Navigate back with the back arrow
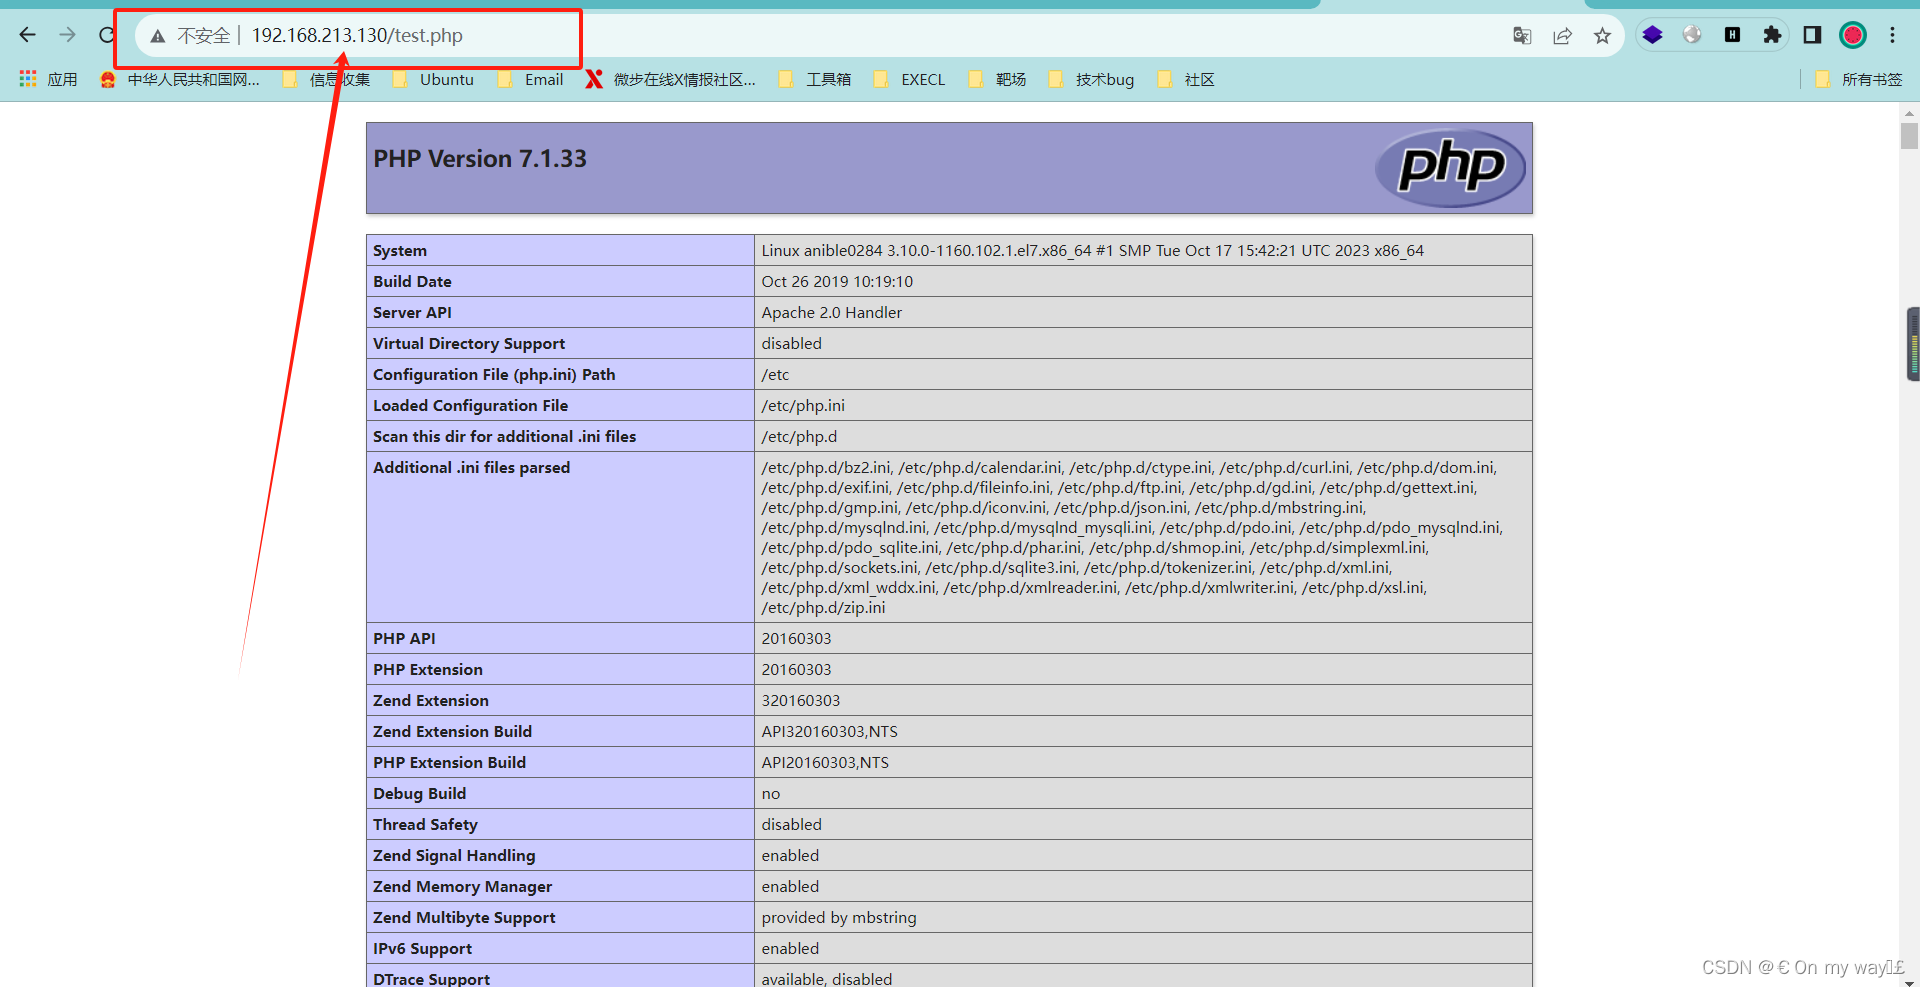Screen dimensions: 1920x987 pos(27,34)
